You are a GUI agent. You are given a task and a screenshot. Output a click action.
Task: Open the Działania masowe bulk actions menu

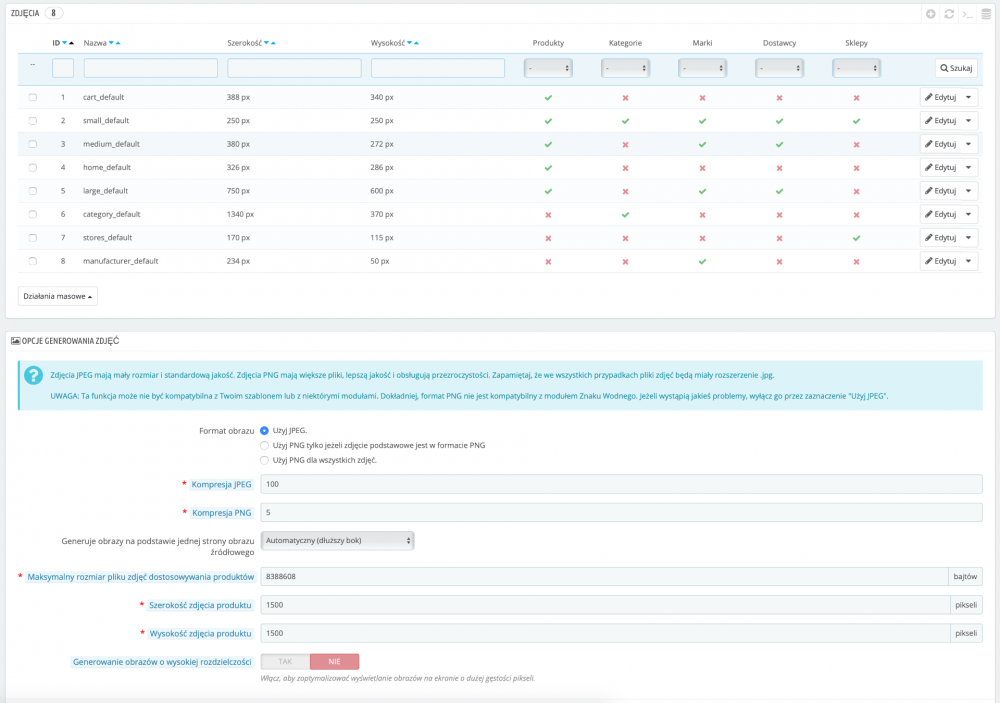(x=58, y=296)
